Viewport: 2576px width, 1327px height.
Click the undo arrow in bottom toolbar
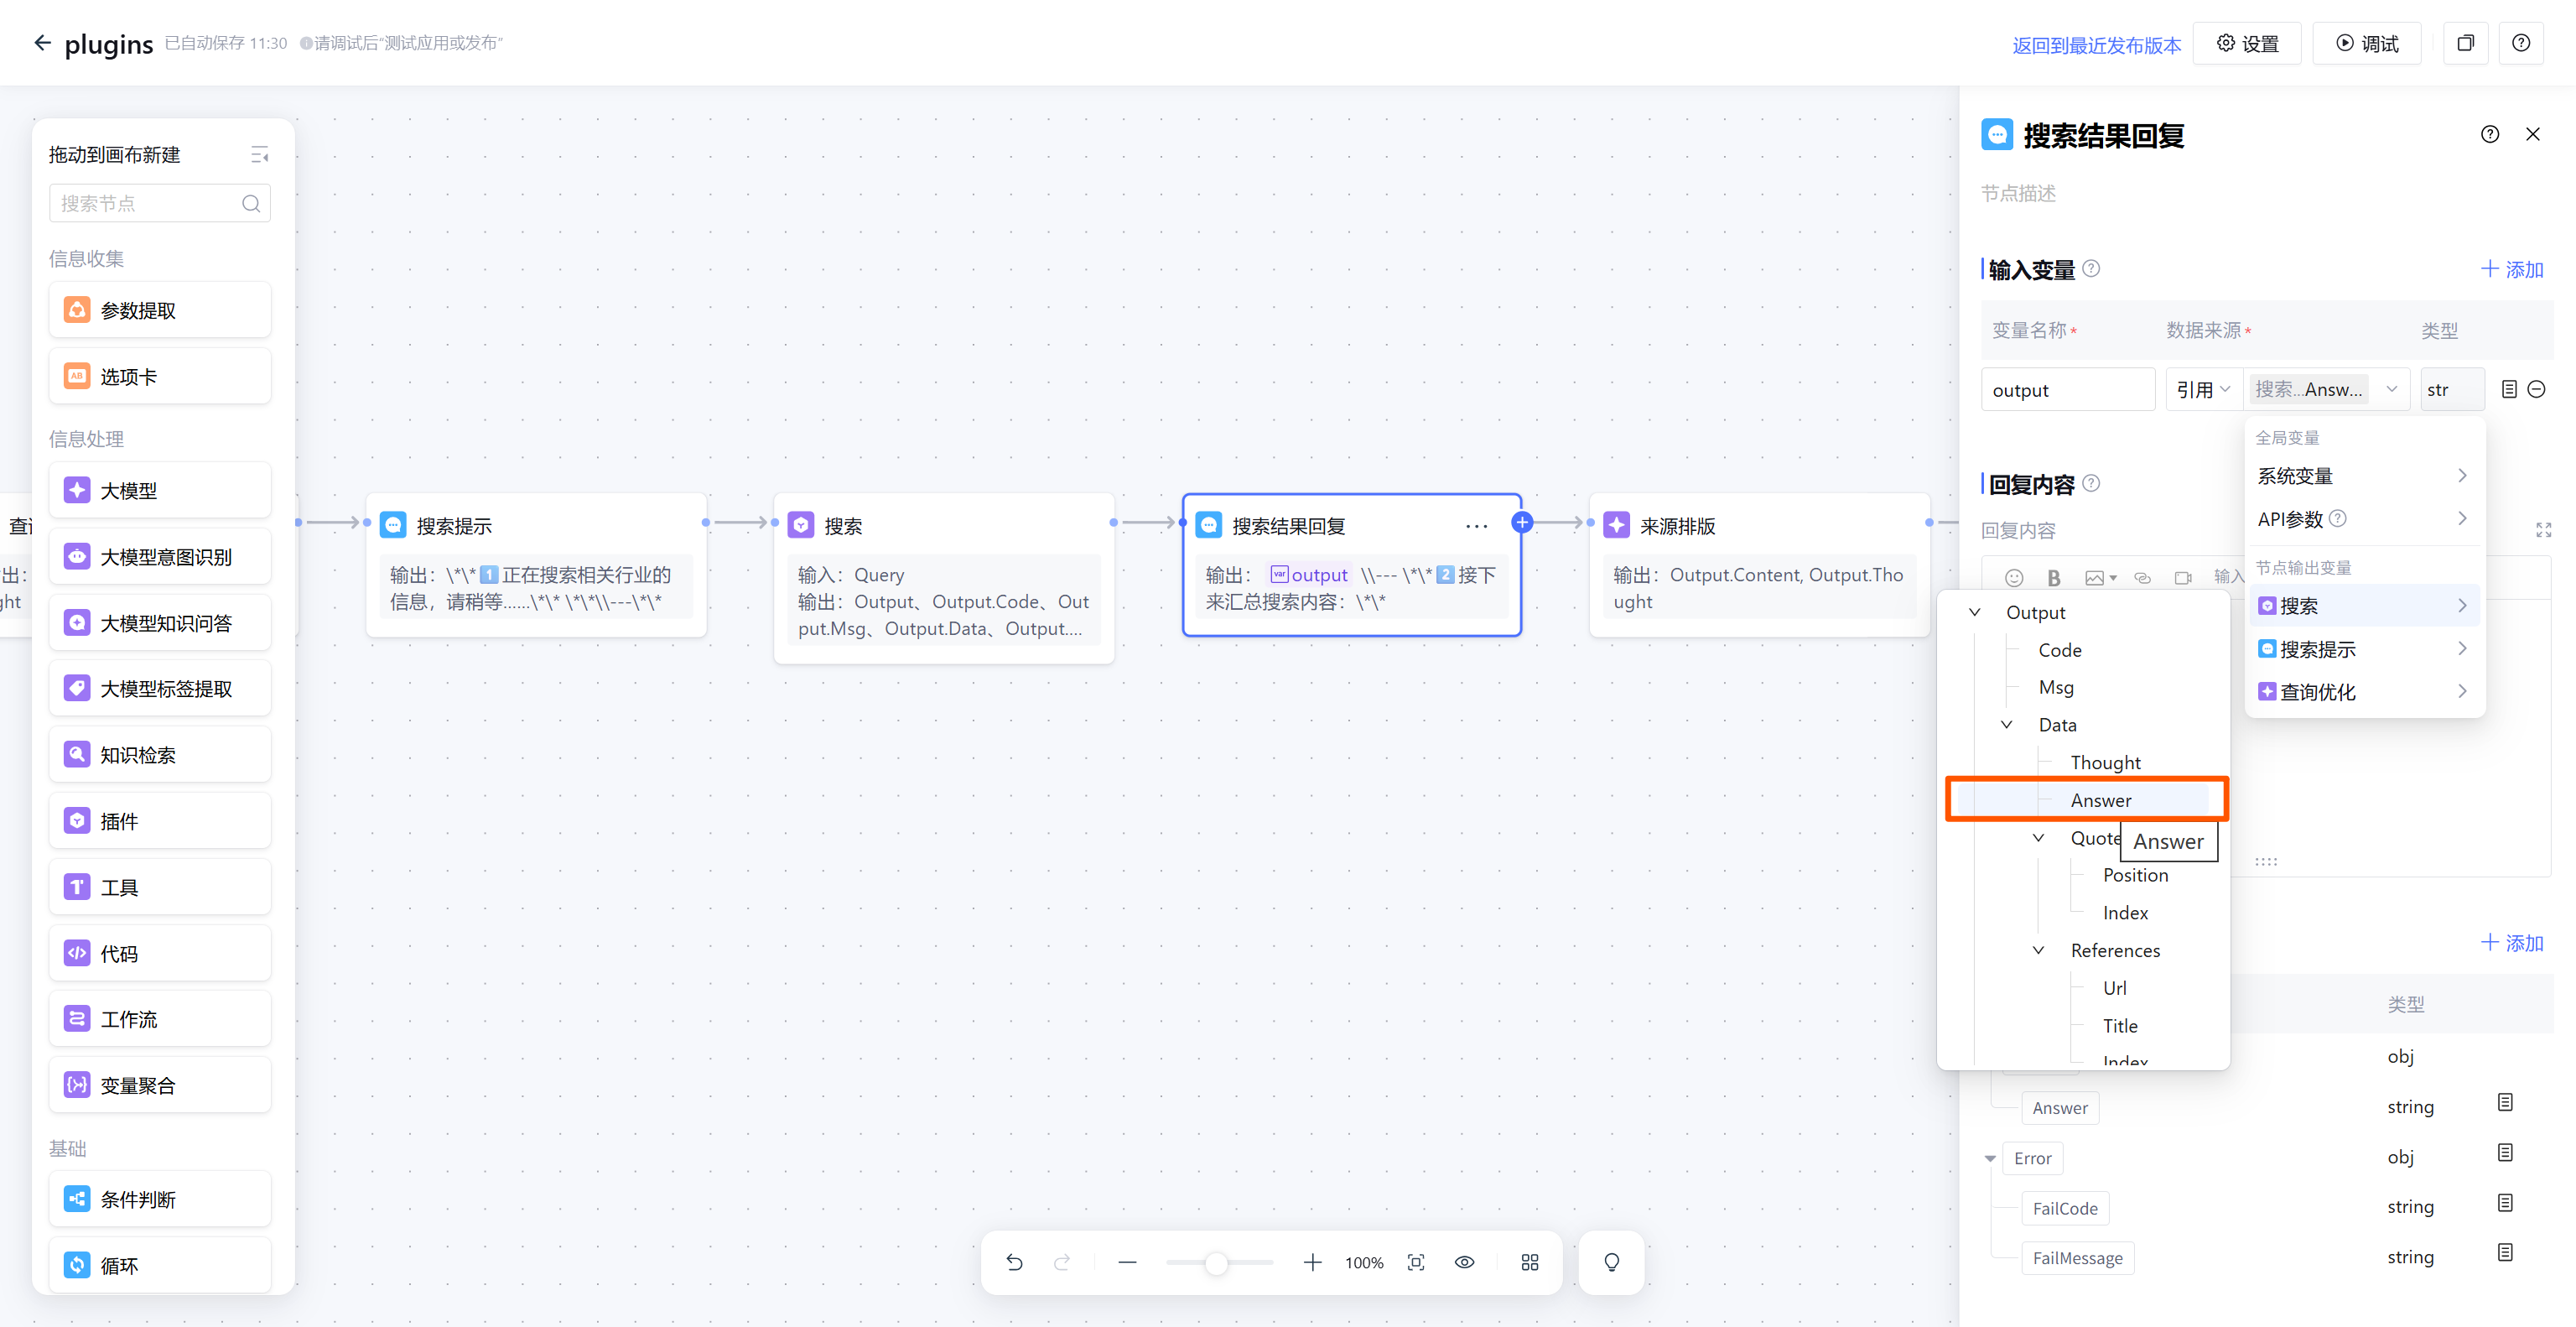click(1014, 1262)
